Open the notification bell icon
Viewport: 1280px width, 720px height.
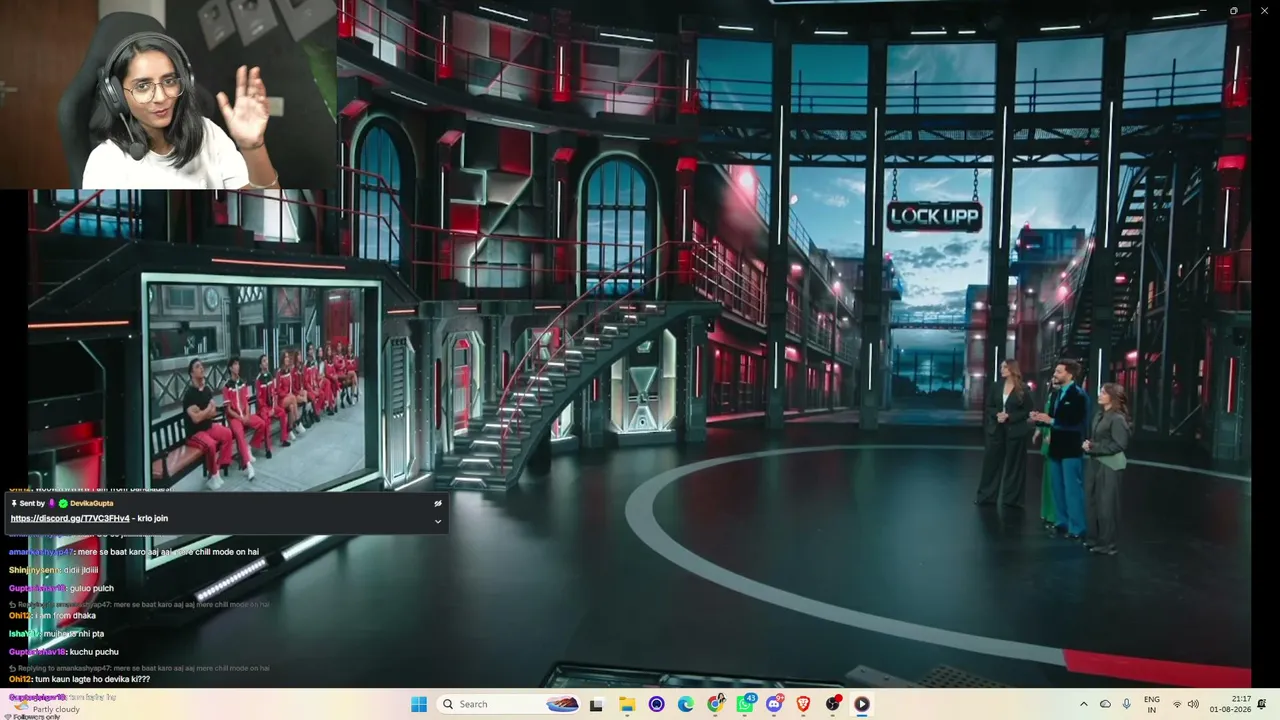(x=1262, y=704)
